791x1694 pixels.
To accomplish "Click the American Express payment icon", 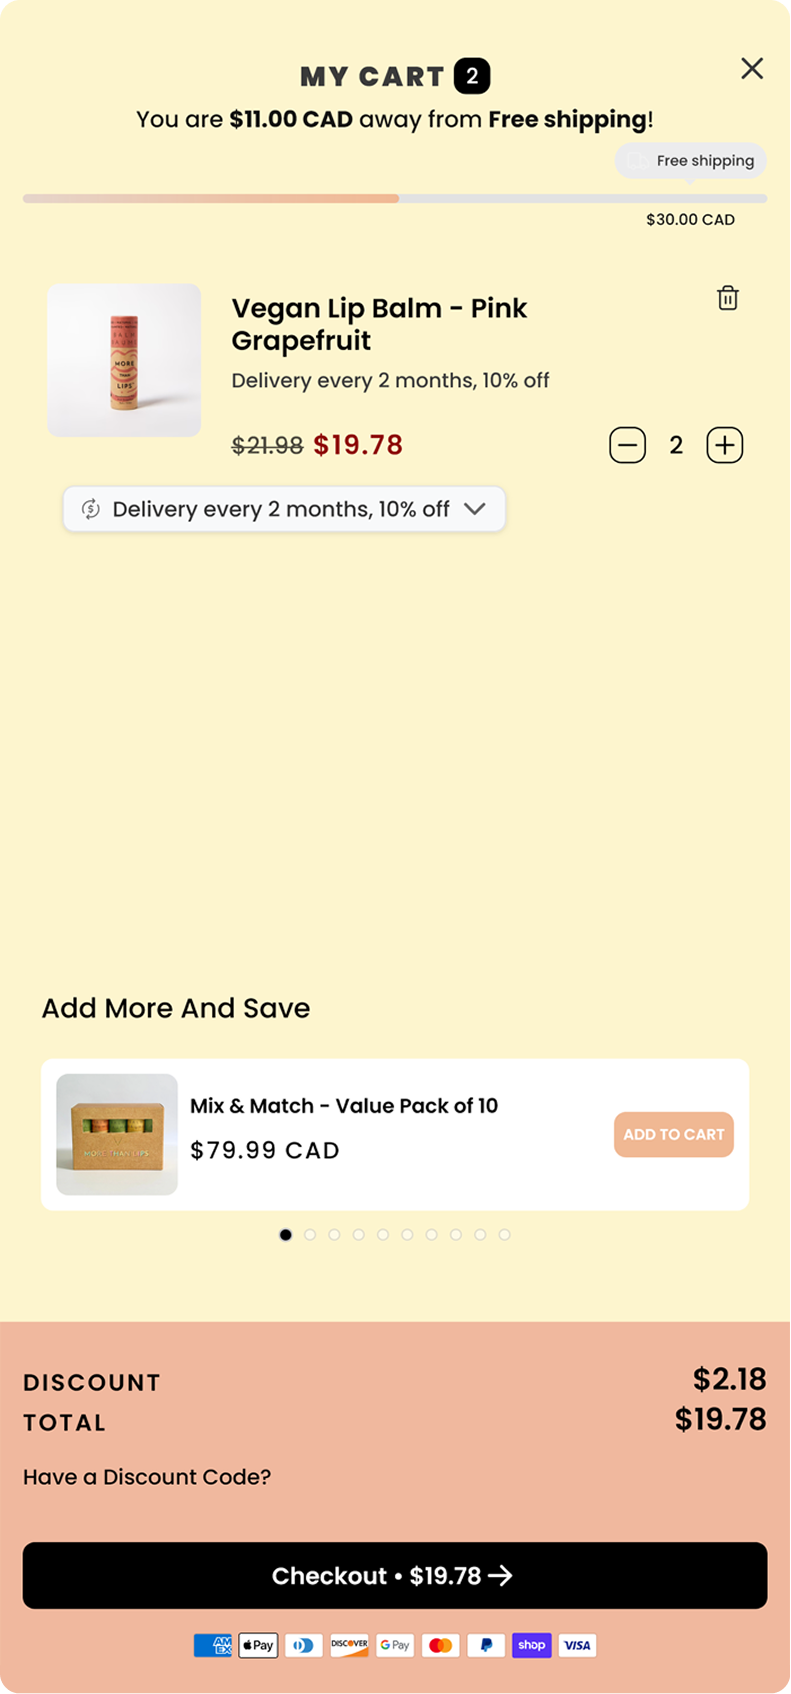I will pyautogui.click(x=212, y=1645).
